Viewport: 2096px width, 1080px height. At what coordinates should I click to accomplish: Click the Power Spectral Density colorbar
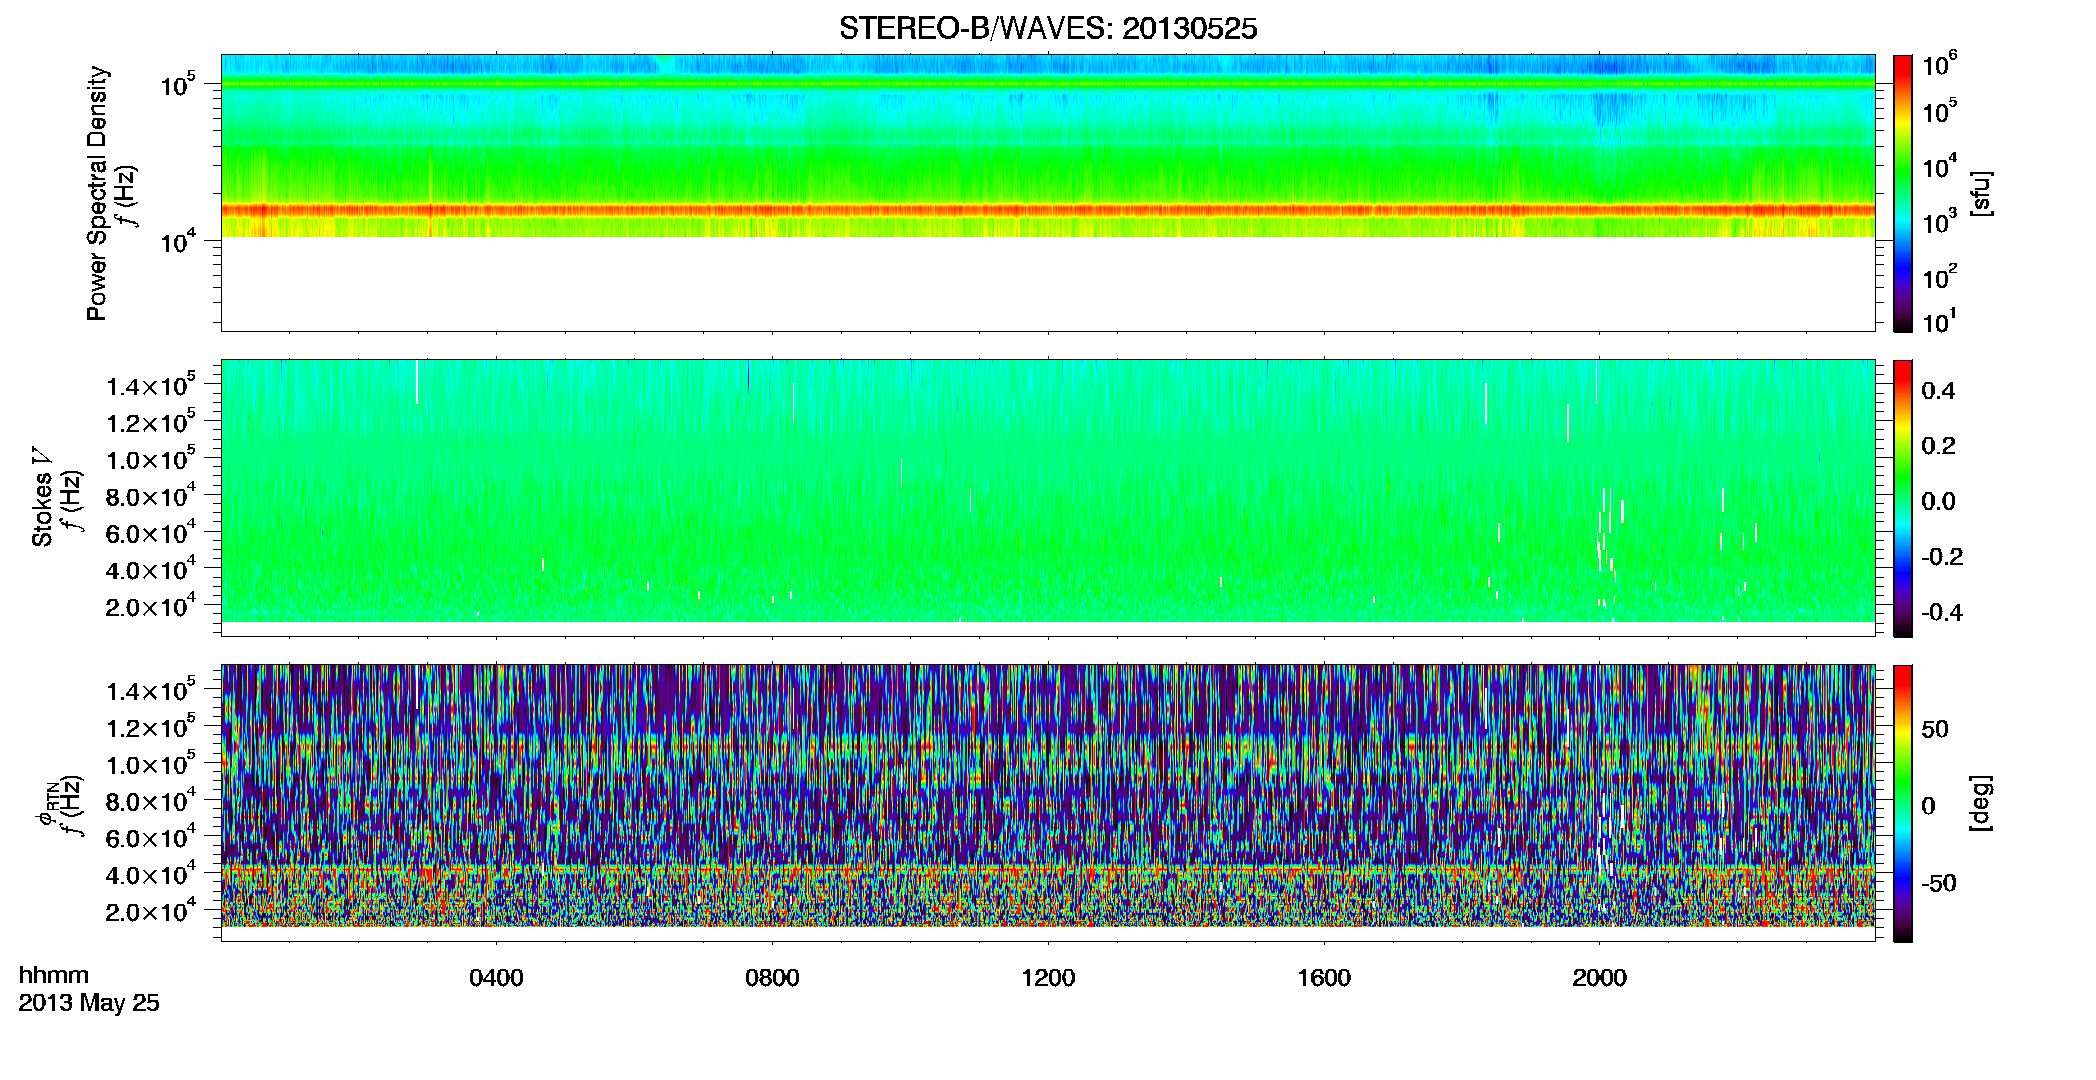pos(1902,193)
